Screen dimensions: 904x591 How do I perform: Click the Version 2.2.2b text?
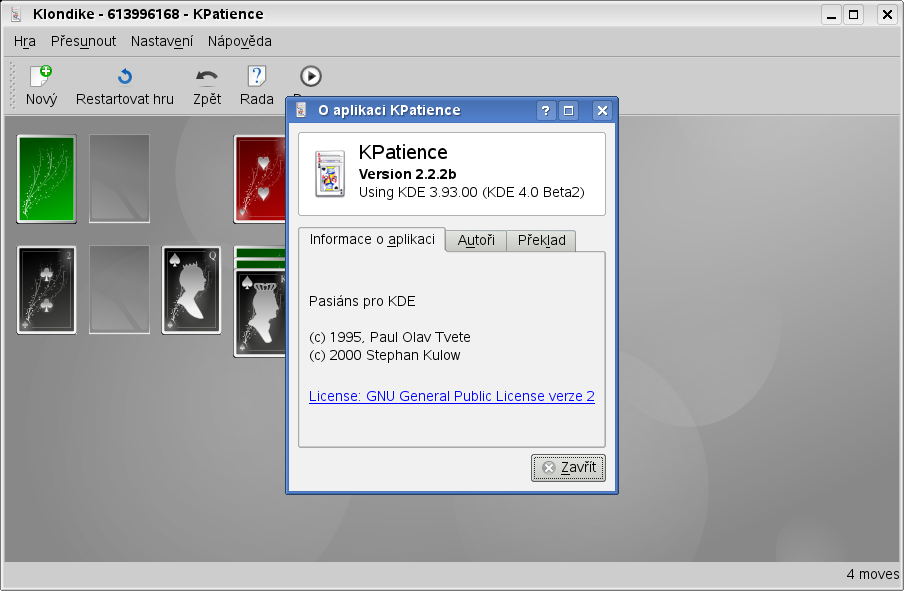[x=407, y=174]
